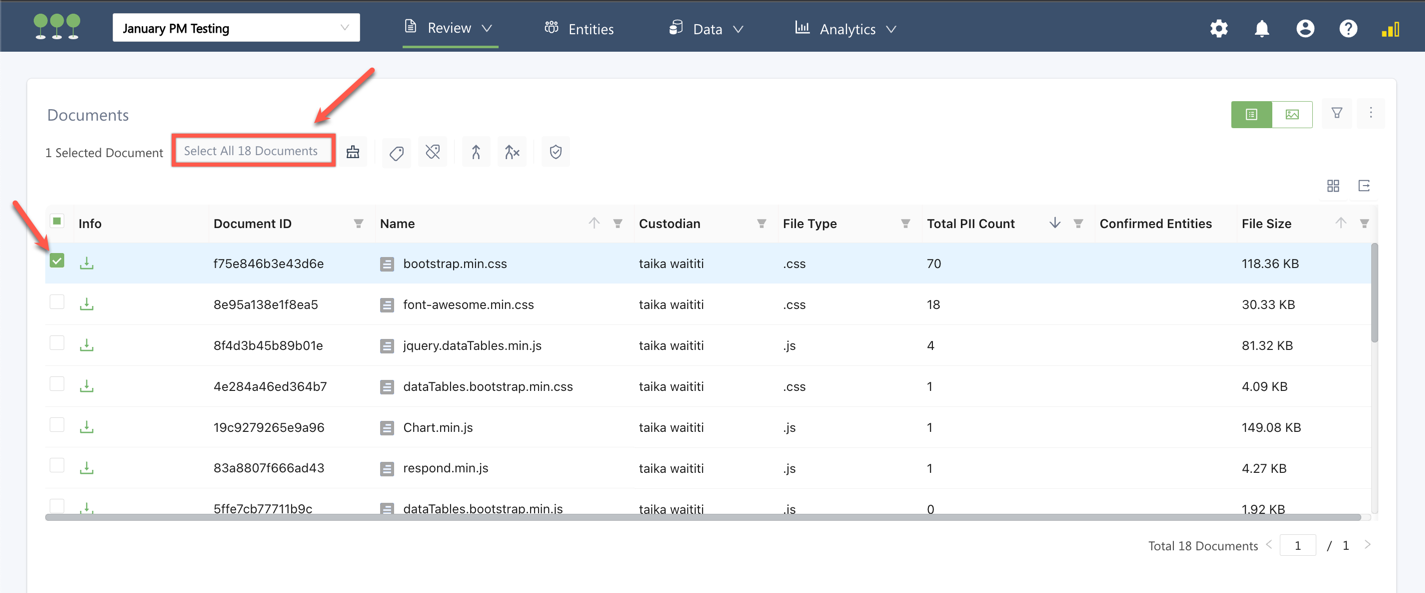Open the January PM Testing project dropdown
Screen dimensions: 1425x593
(236, 28)
